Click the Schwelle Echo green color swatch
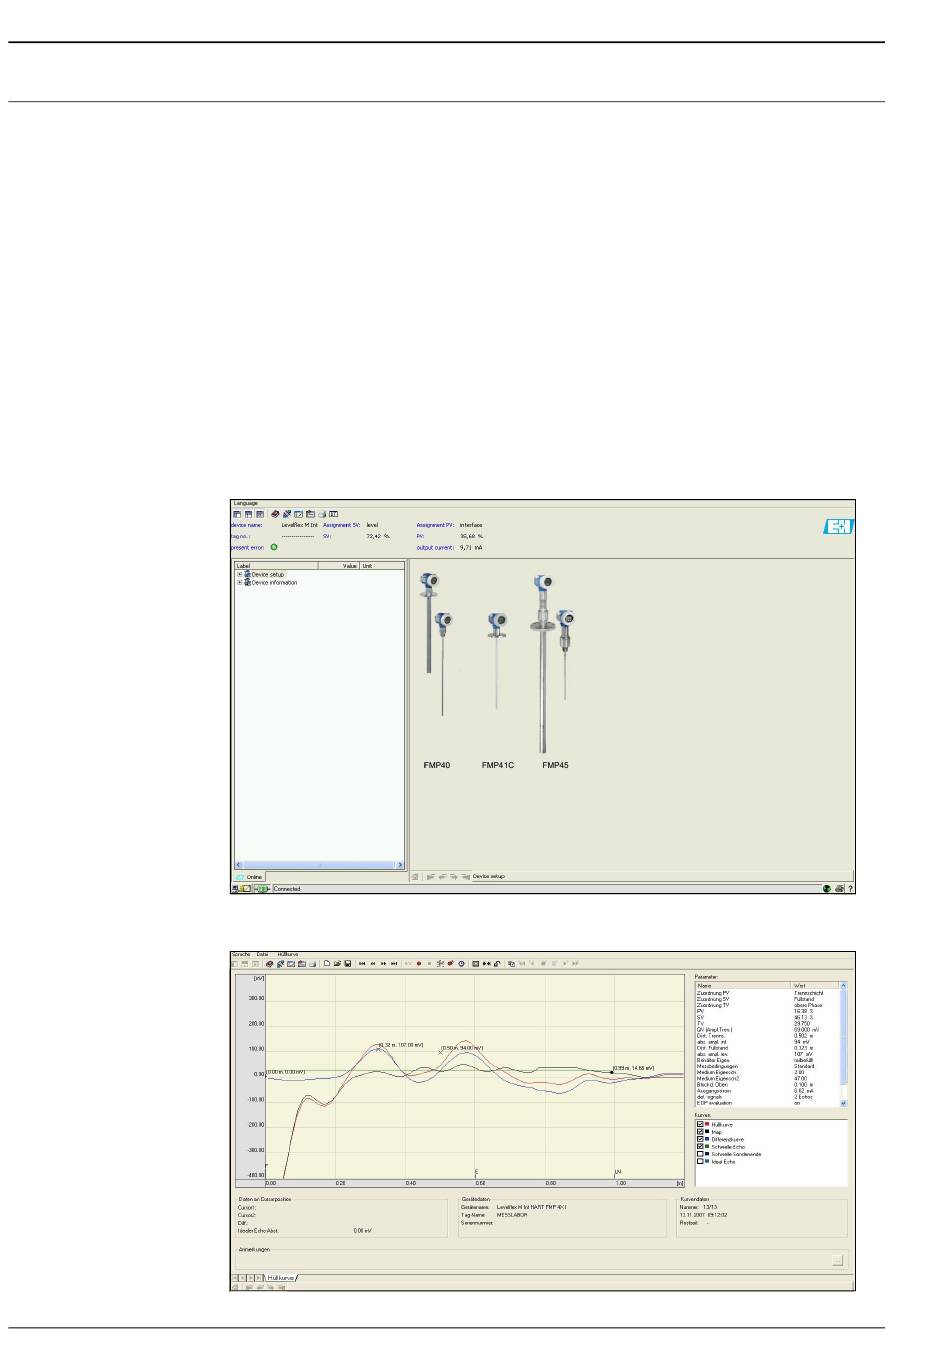This screenshot has height=1370, width=950. point(708,1147)
